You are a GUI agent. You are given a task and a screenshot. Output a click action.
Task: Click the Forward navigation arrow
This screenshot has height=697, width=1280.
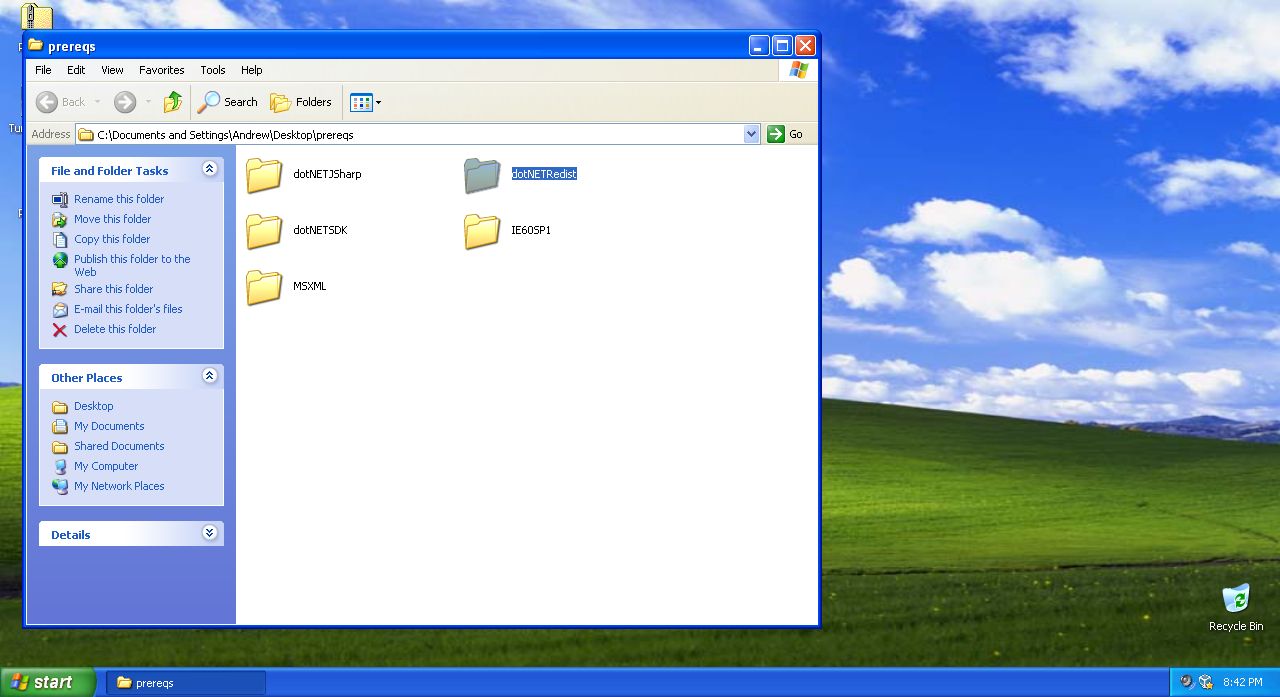tap(125, 102)
